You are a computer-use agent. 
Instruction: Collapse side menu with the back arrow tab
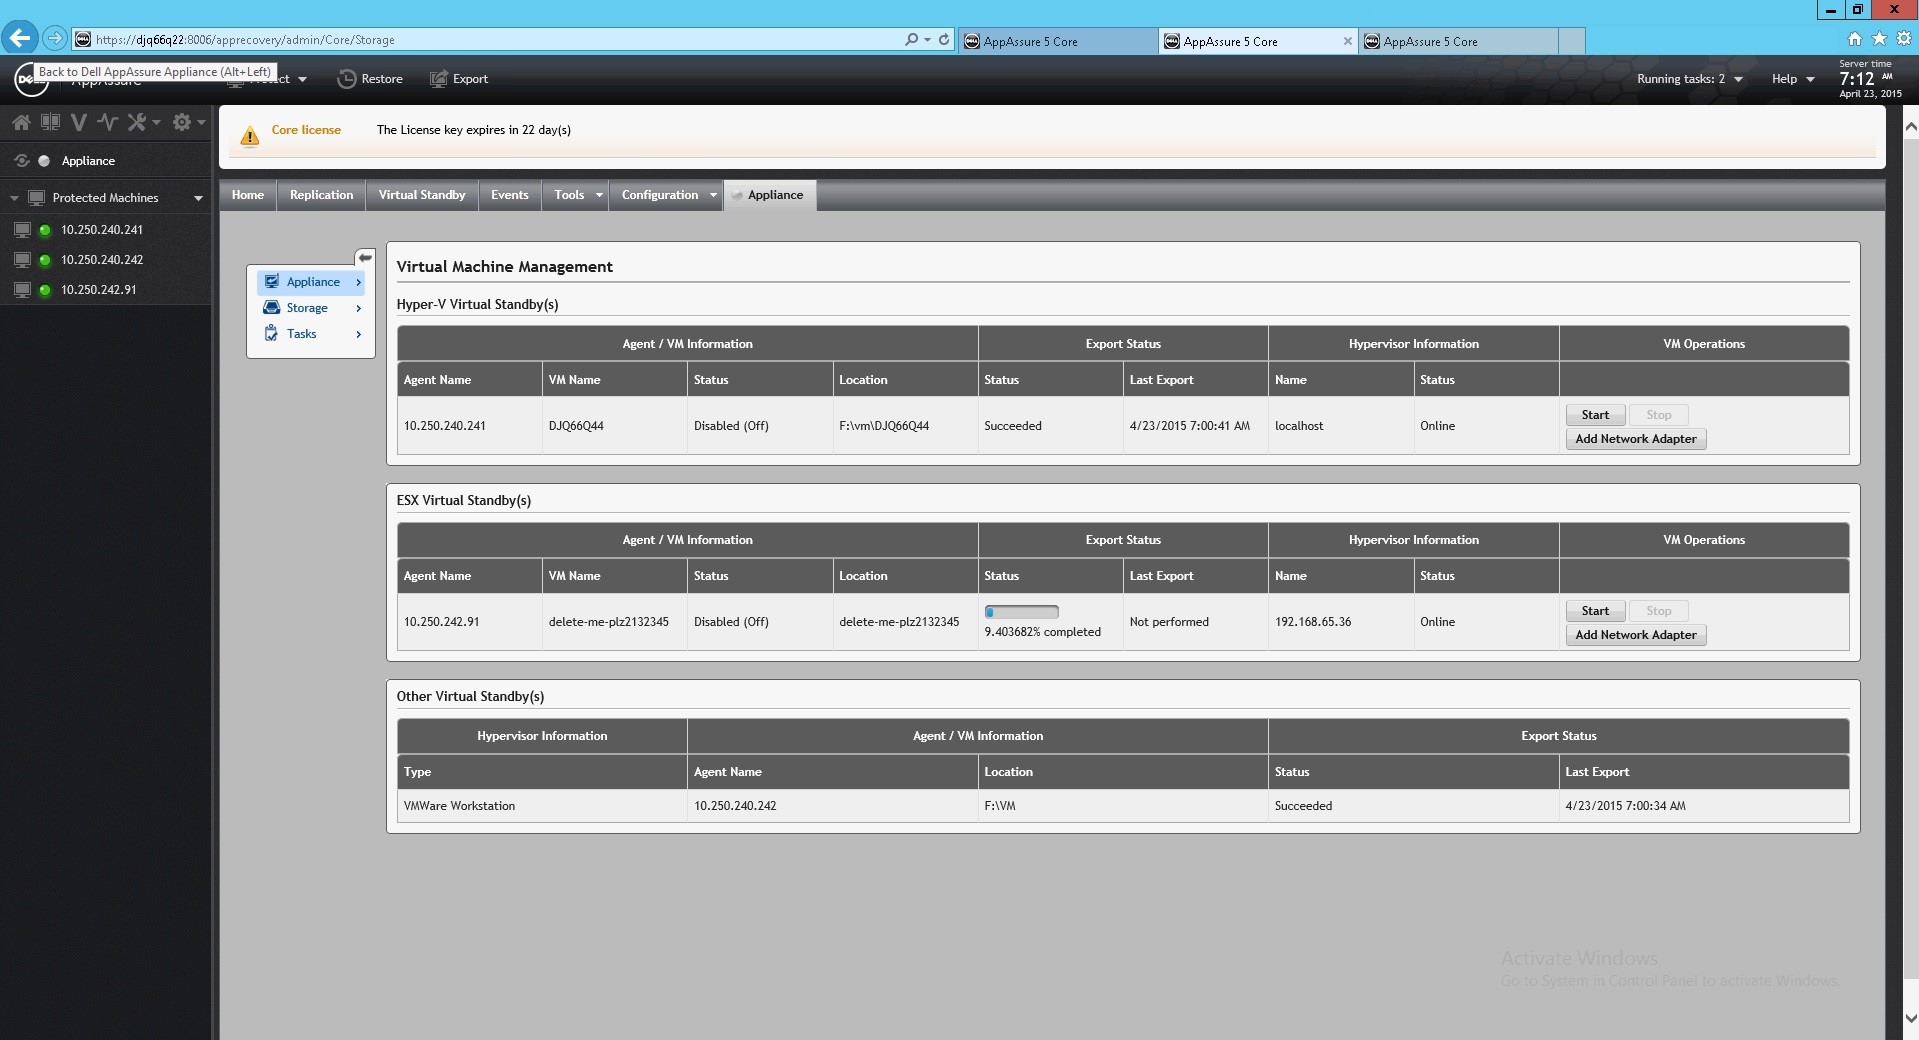click(x=365, y=257)
